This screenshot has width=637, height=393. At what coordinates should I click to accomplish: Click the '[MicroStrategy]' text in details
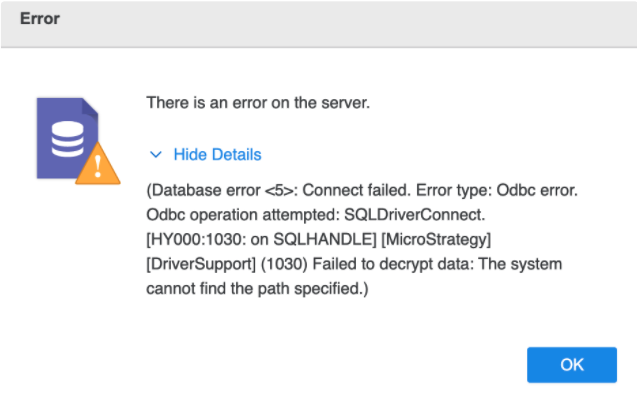[436, 239]
